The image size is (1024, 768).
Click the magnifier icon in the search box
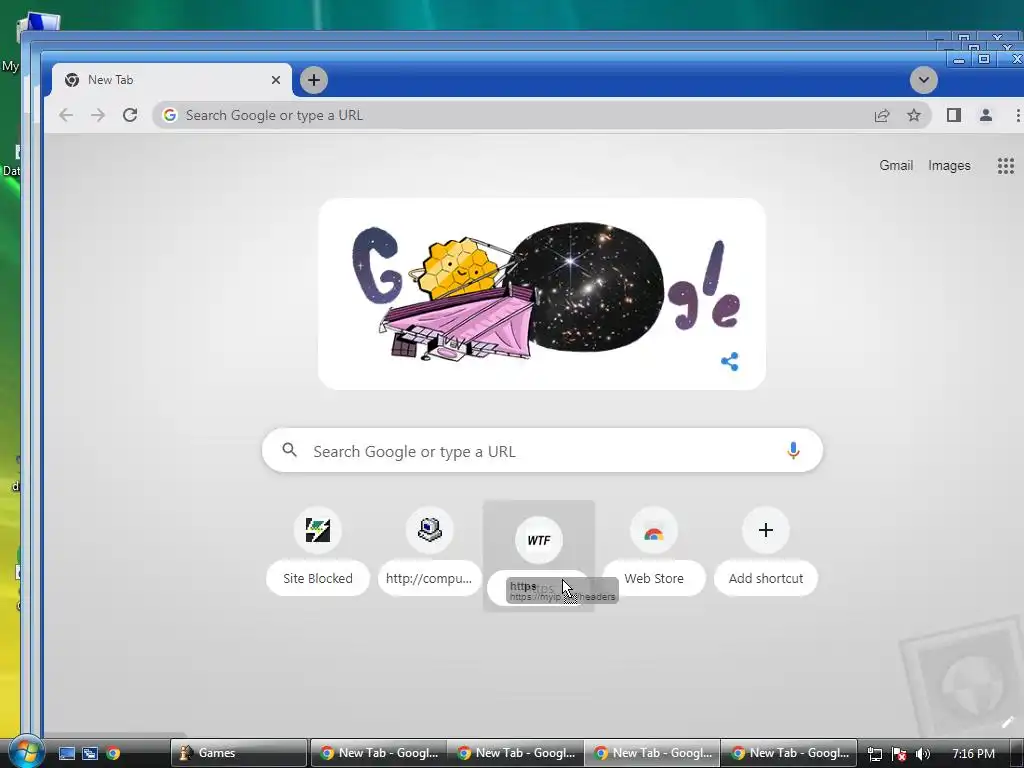[289, 450]
